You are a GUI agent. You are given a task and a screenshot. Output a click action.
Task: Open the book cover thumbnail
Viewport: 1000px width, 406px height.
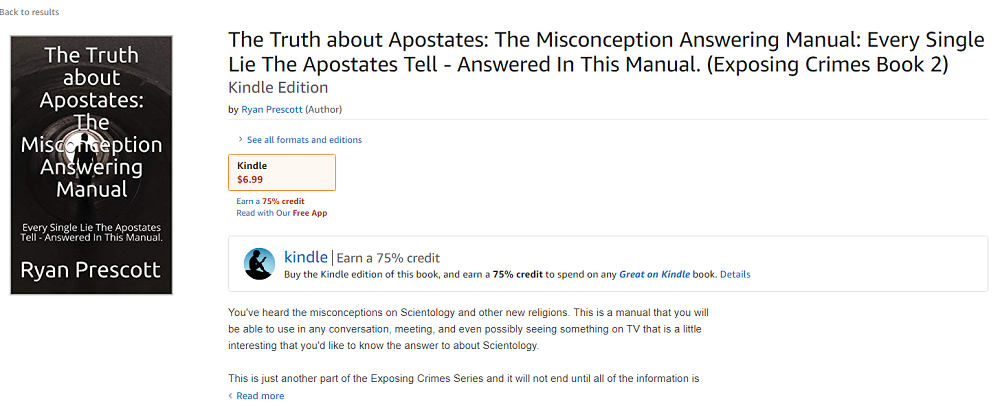pos(92,165)
